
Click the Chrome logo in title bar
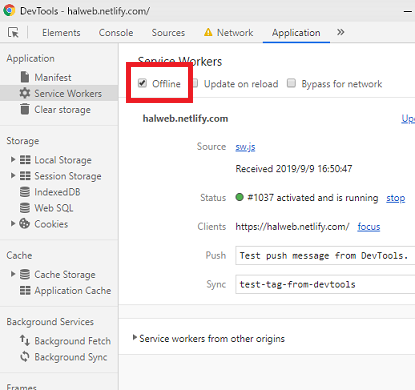pos(9,10)
